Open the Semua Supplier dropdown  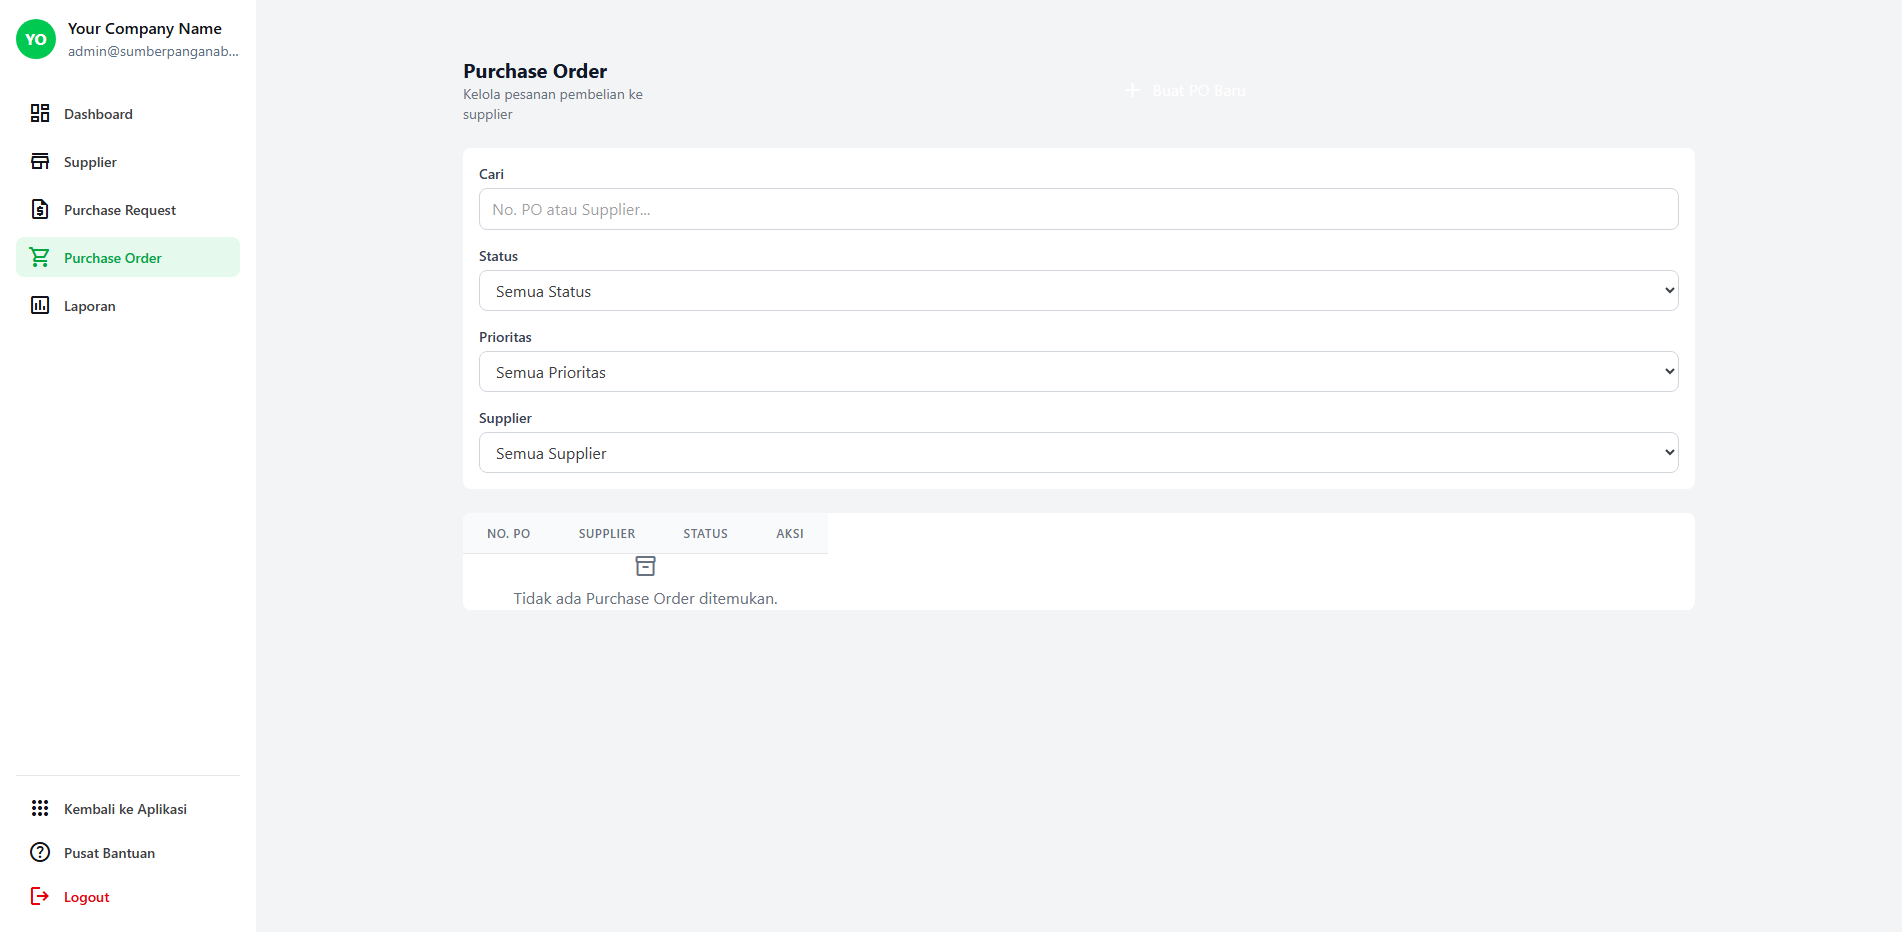(x=1077, y=452)
